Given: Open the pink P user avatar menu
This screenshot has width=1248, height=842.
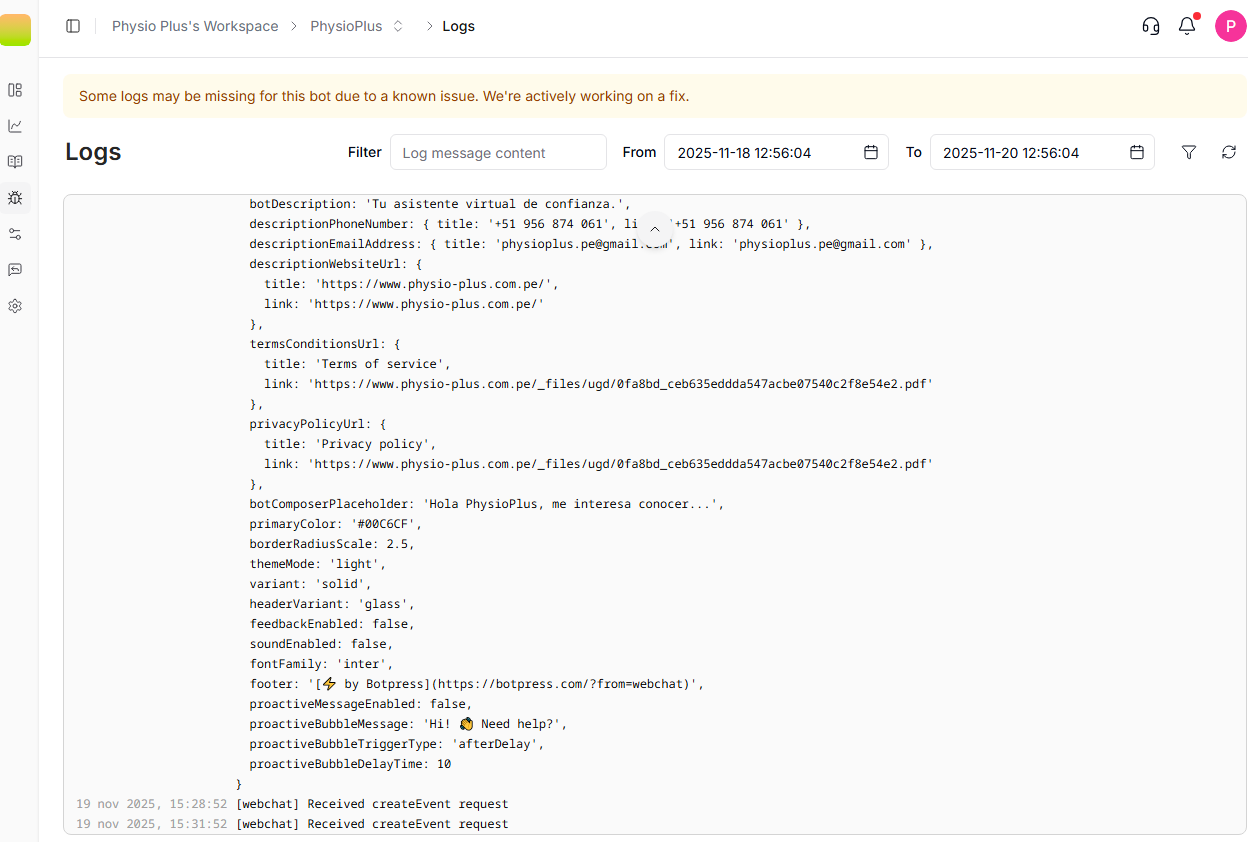Looking at the screenshot, I should point(1230,26).
